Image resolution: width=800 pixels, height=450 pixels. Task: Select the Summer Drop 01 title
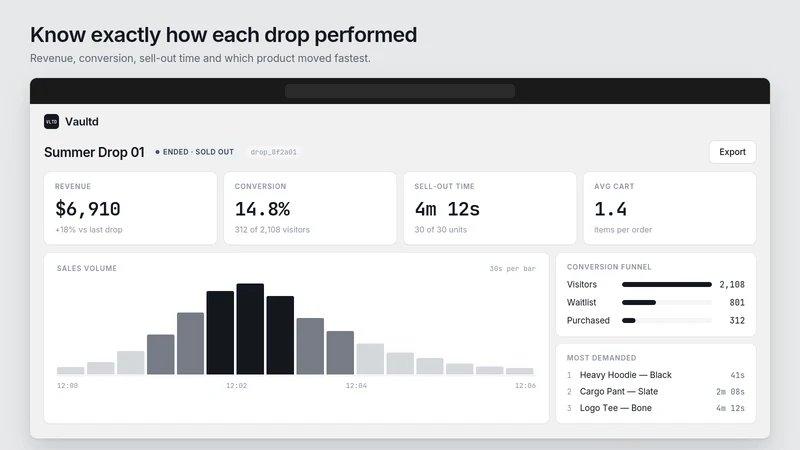point(94,152)
